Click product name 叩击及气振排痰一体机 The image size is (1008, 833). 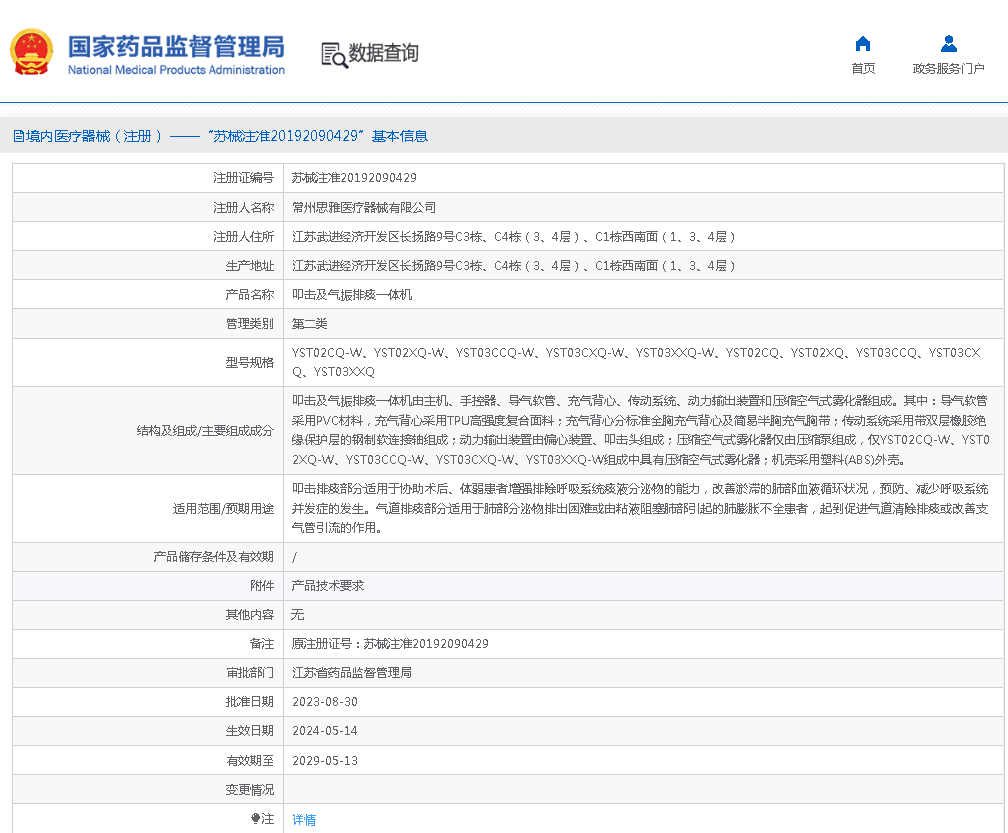[x=352, y=295]
